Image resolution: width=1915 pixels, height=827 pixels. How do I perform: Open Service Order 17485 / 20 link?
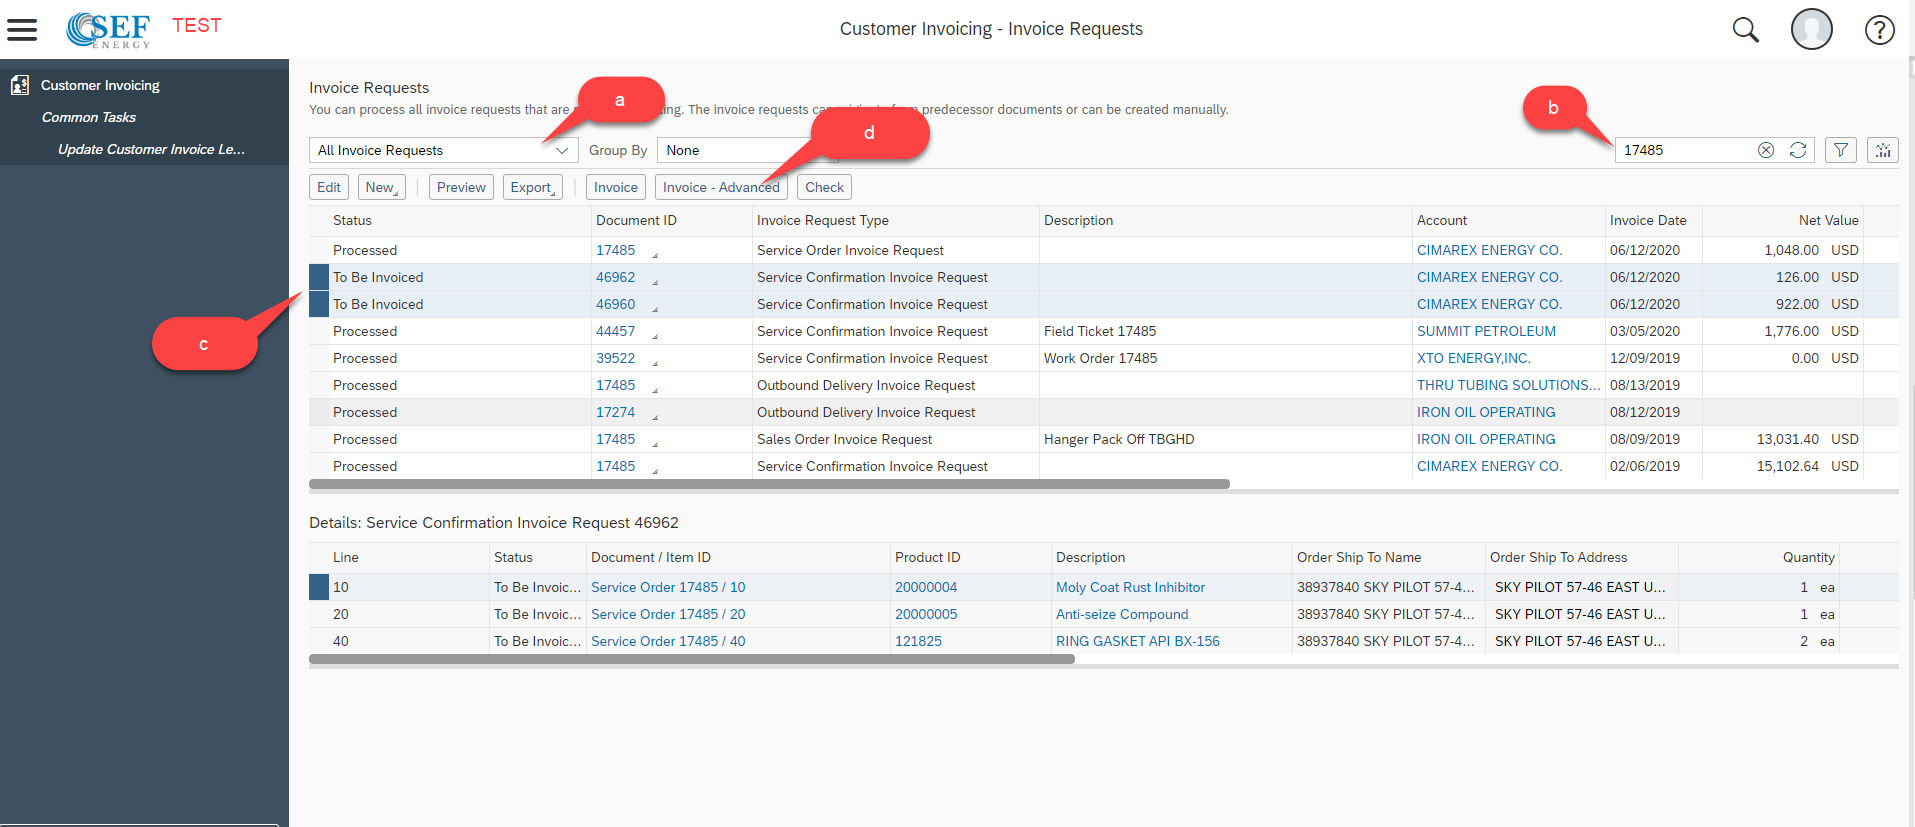[668, 614]
